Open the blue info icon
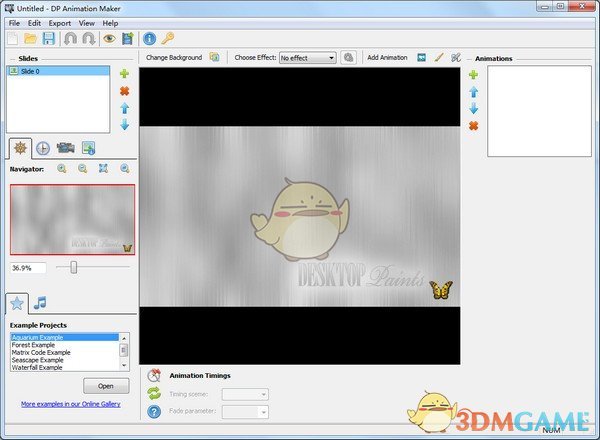The image size is (600, 440). 149,39
